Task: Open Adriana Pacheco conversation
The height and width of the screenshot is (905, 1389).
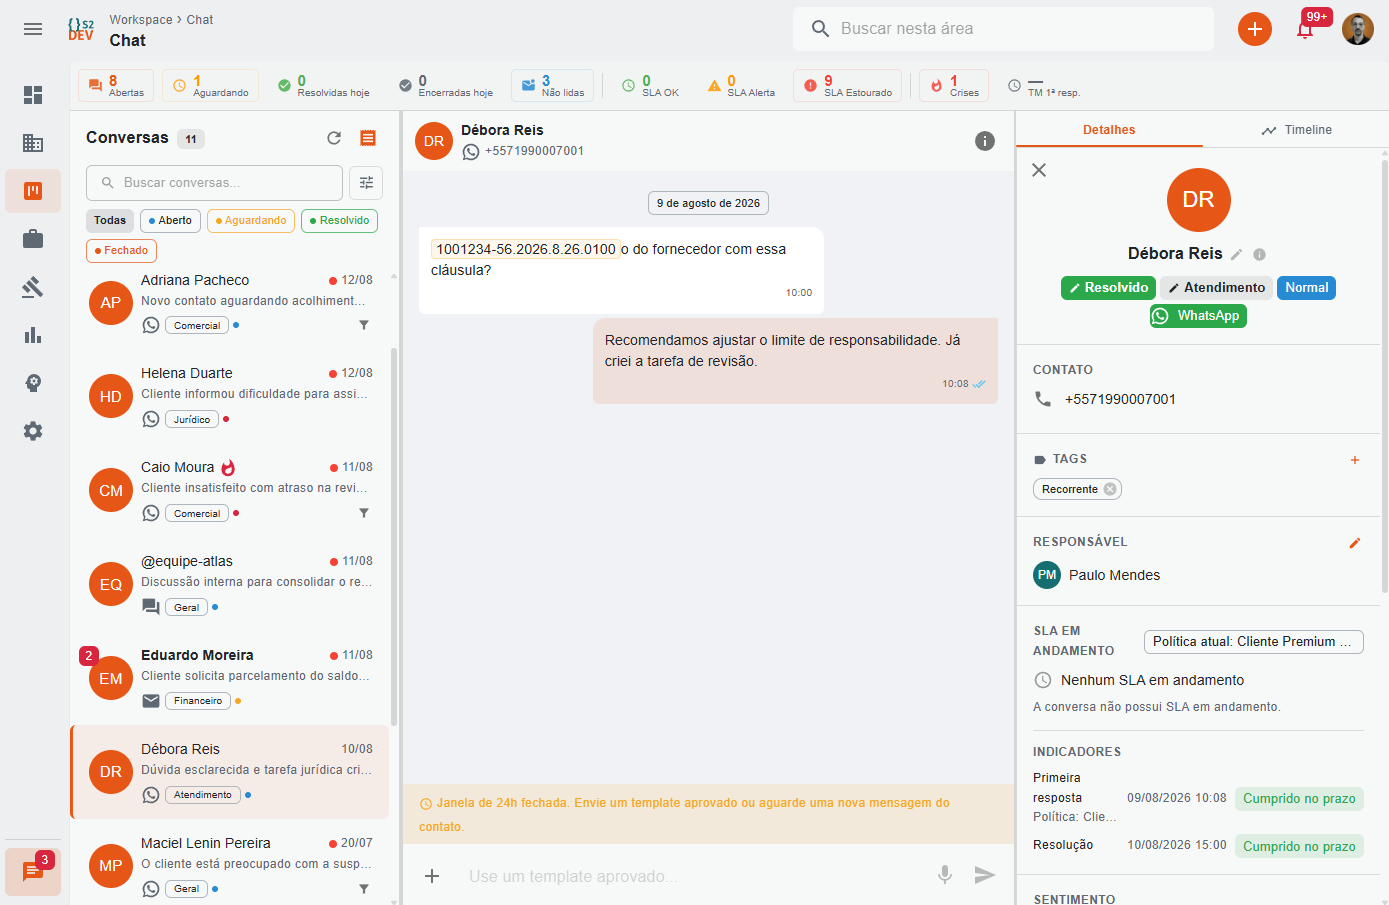Action: point(230,303)
